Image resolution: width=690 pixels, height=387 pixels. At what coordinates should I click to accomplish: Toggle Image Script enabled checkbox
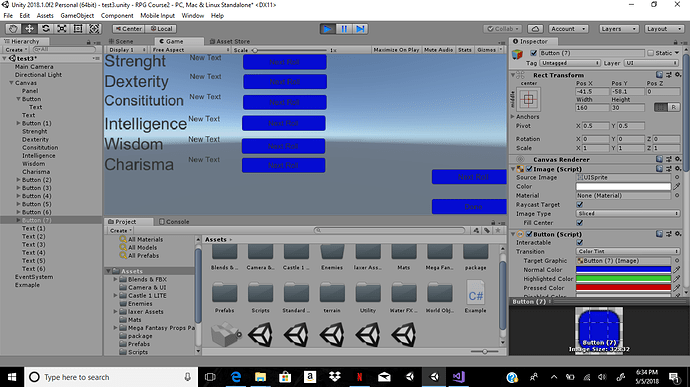(x=529, y=169)
